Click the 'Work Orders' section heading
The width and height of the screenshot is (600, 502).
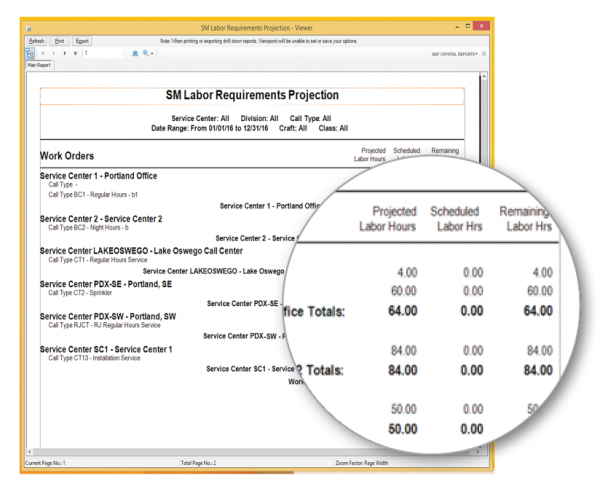67,156
